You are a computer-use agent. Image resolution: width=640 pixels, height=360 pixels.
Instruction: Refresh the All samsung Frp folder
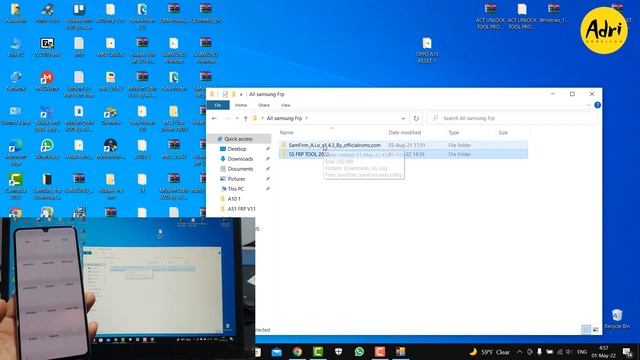416,118
